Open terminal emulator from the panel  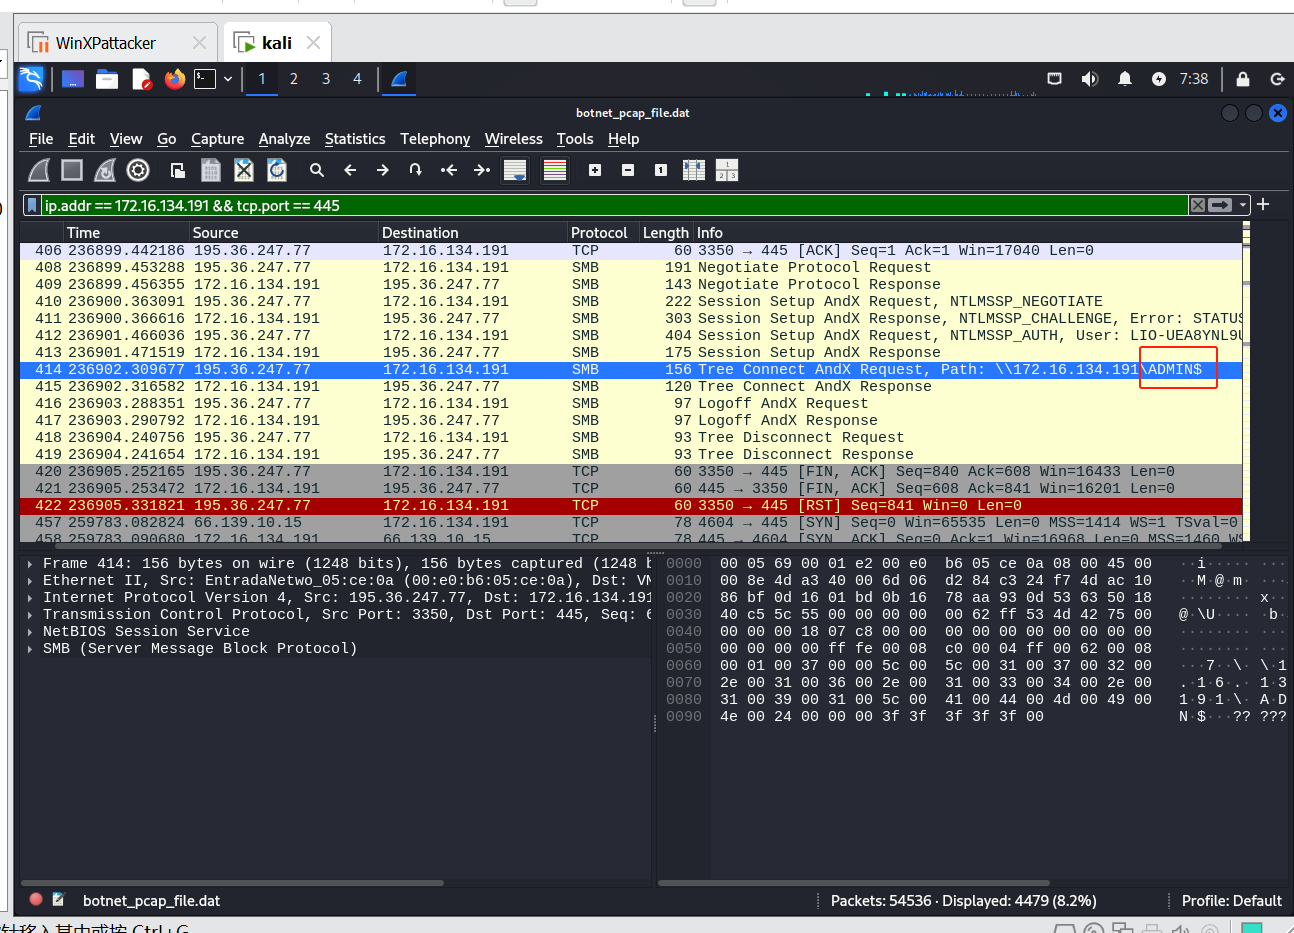click(x=205, y=79)
